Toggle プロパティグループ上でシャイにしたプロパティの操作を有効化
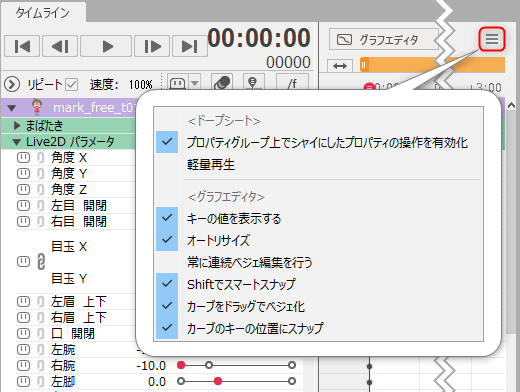This screenshot has height=392, width=520. pyautogui.click(x=318, y=142)
